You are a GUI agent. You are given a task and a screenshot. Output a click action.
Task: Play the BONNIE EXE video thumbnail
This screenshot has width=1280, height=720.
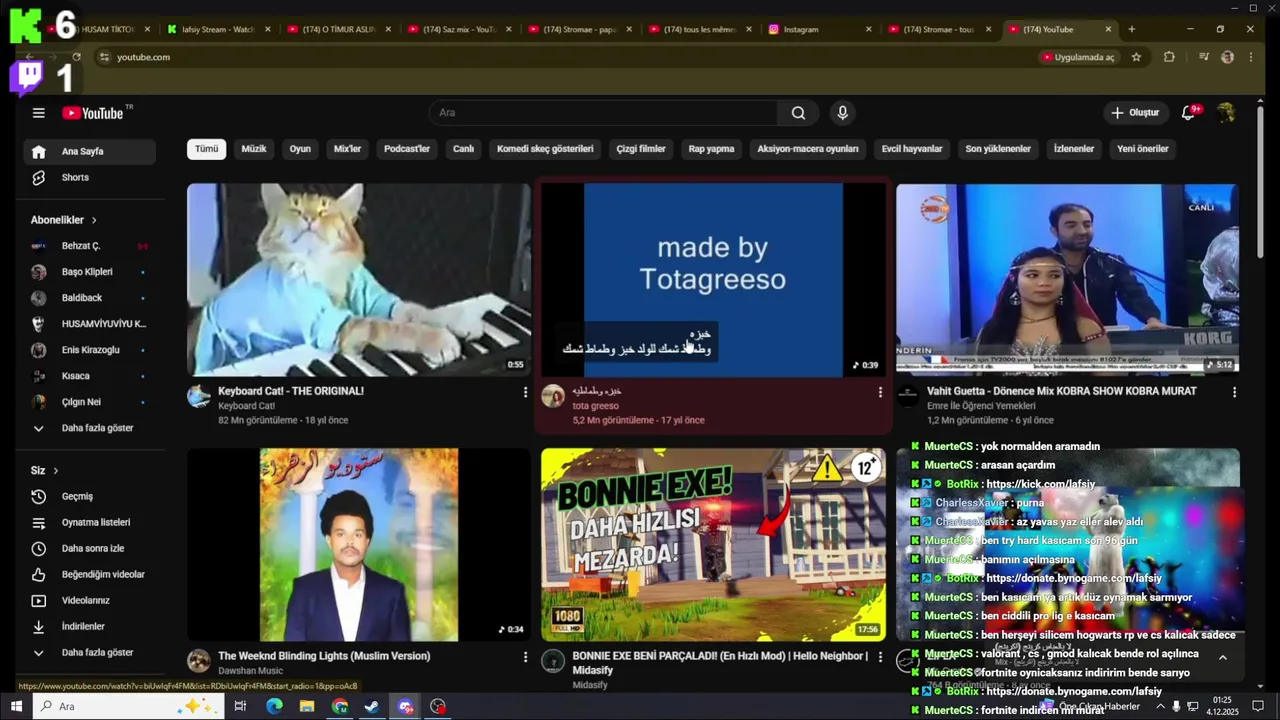coord(713,545)
